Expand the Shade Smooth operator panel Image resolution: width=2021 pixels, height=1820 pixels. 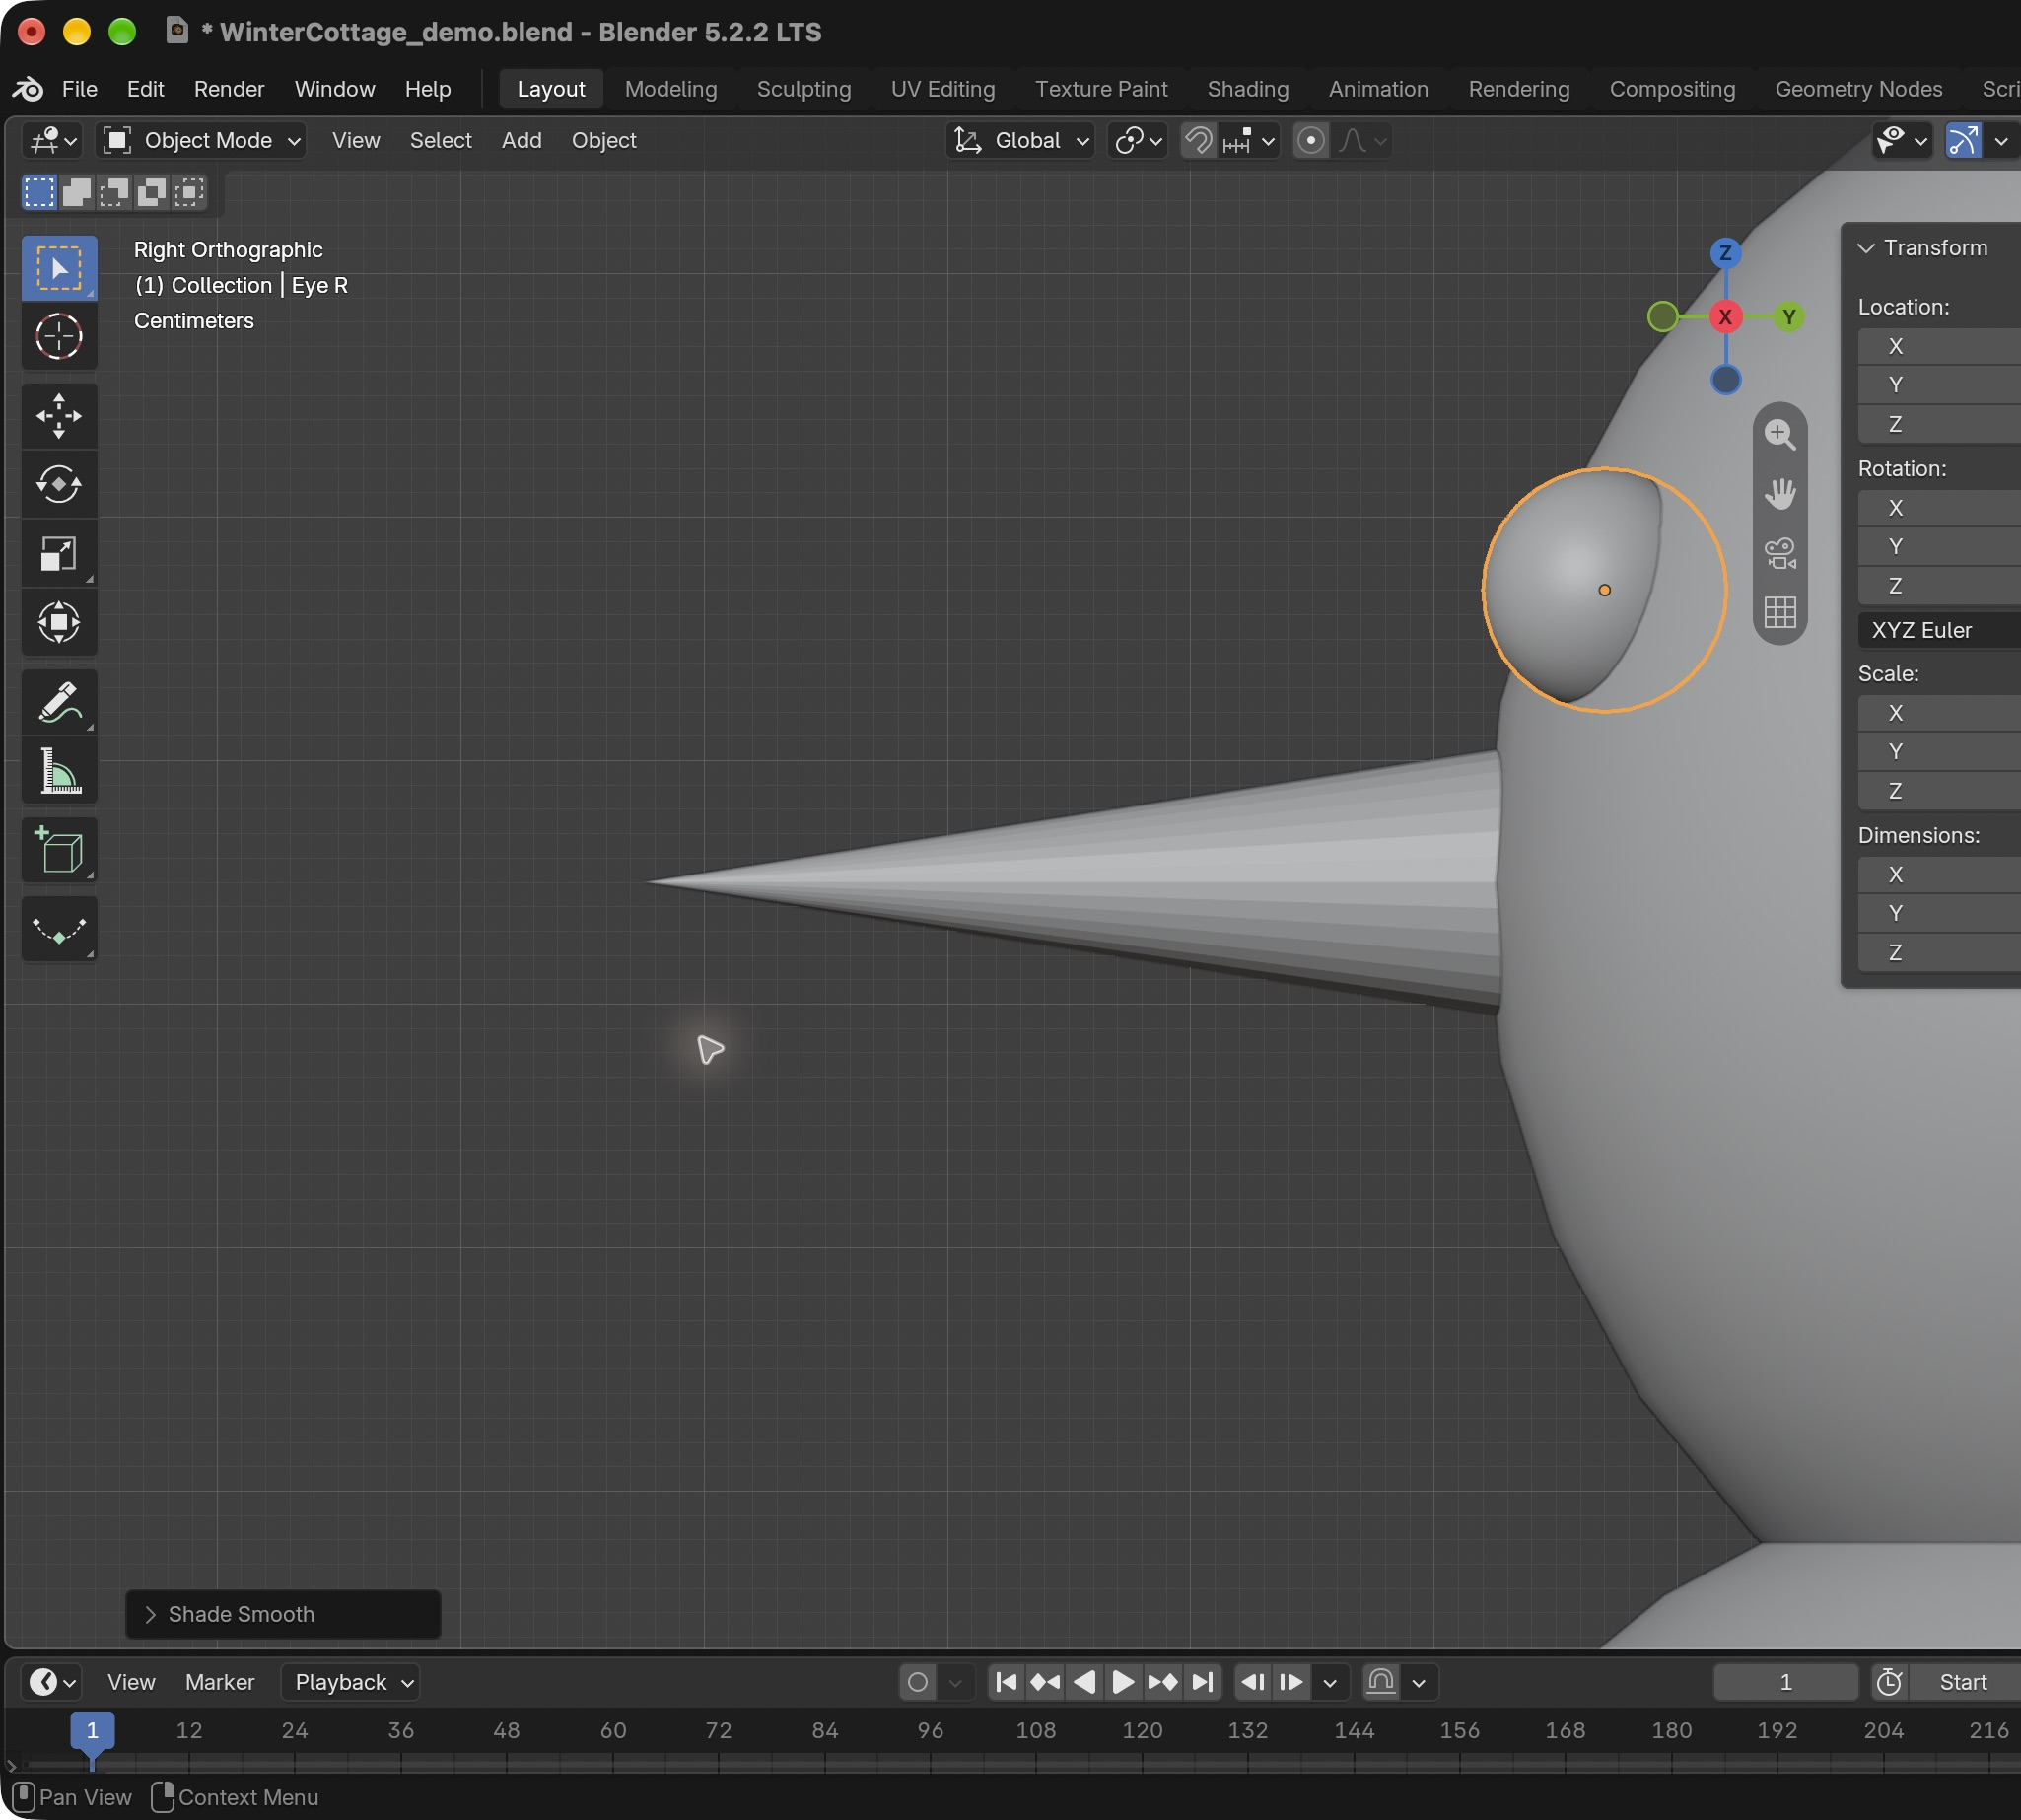click(283, 1614)
